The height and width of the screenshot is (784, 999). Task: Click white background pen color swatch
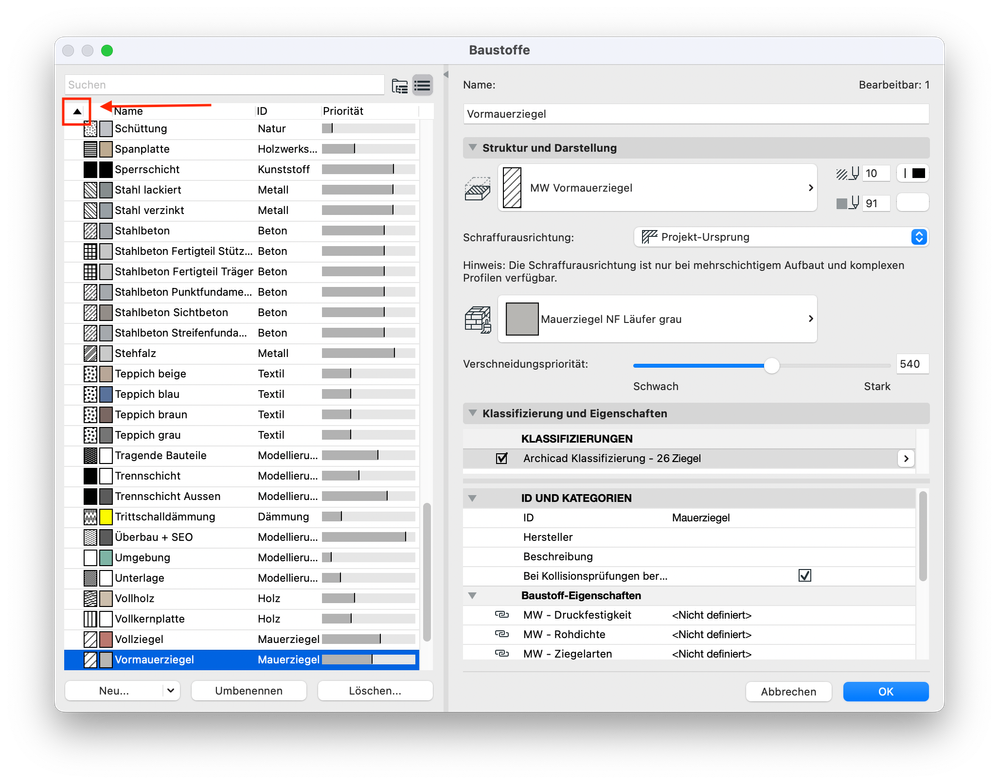913,203
